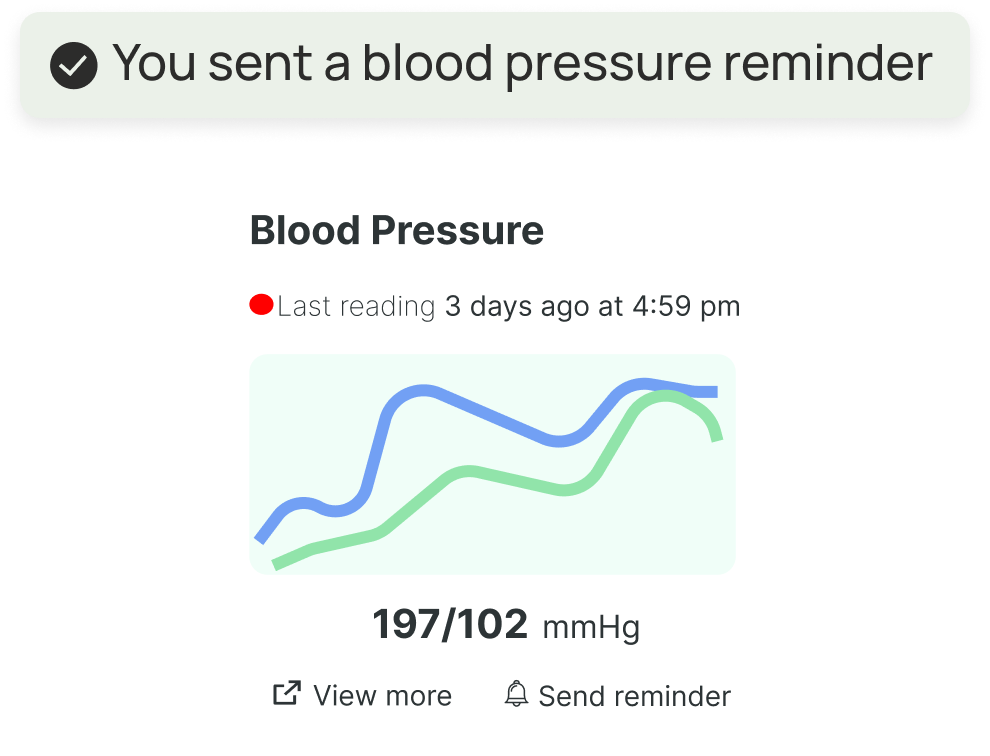The height and width of the screenshot is (756, 990).
Task: Click the "You sent a blood pressure reminder" text
Action: coord(522,64)
